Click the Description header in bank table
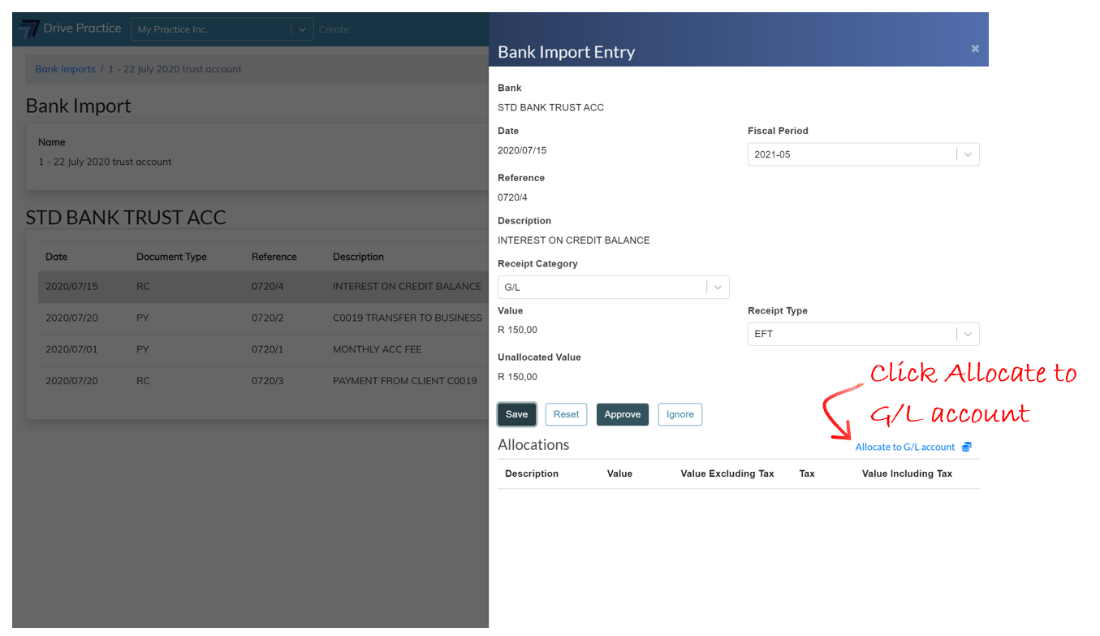The height and width of the screenshot is (636, 1100). click(x=358, y=257)
